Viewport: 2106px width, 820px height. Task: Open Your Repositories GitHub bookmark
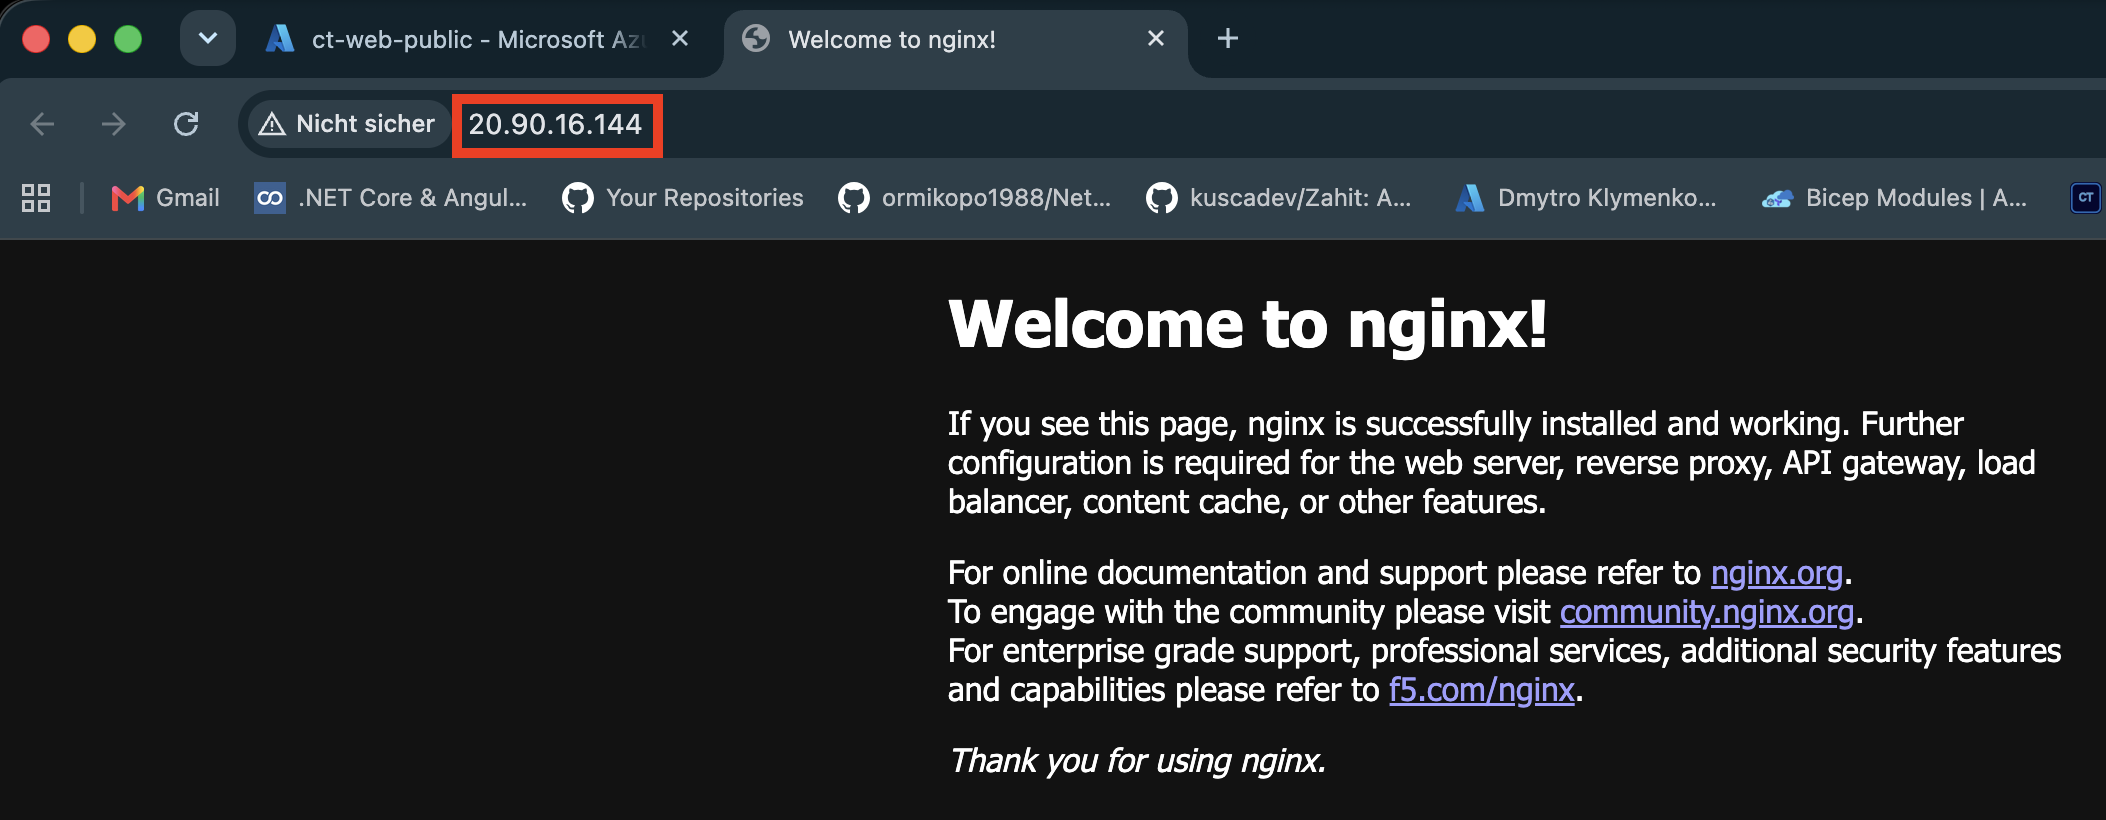(x=683, y=198)
